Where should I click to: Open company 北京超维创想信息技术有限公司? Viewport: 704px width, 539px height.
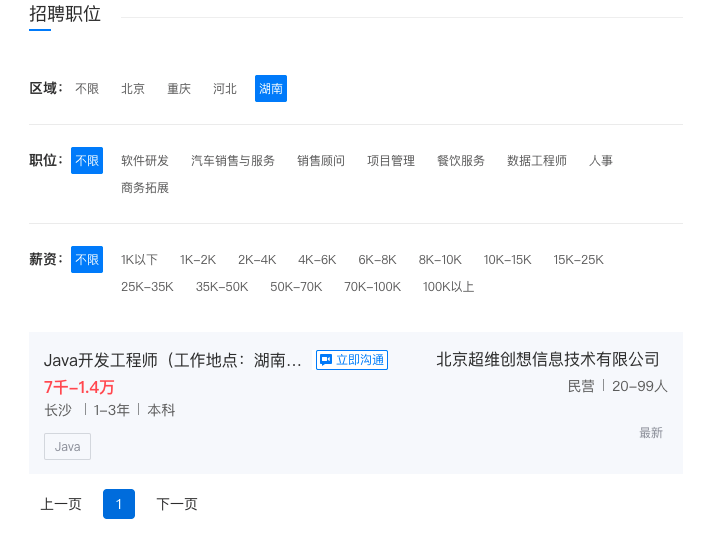point(548,359)
